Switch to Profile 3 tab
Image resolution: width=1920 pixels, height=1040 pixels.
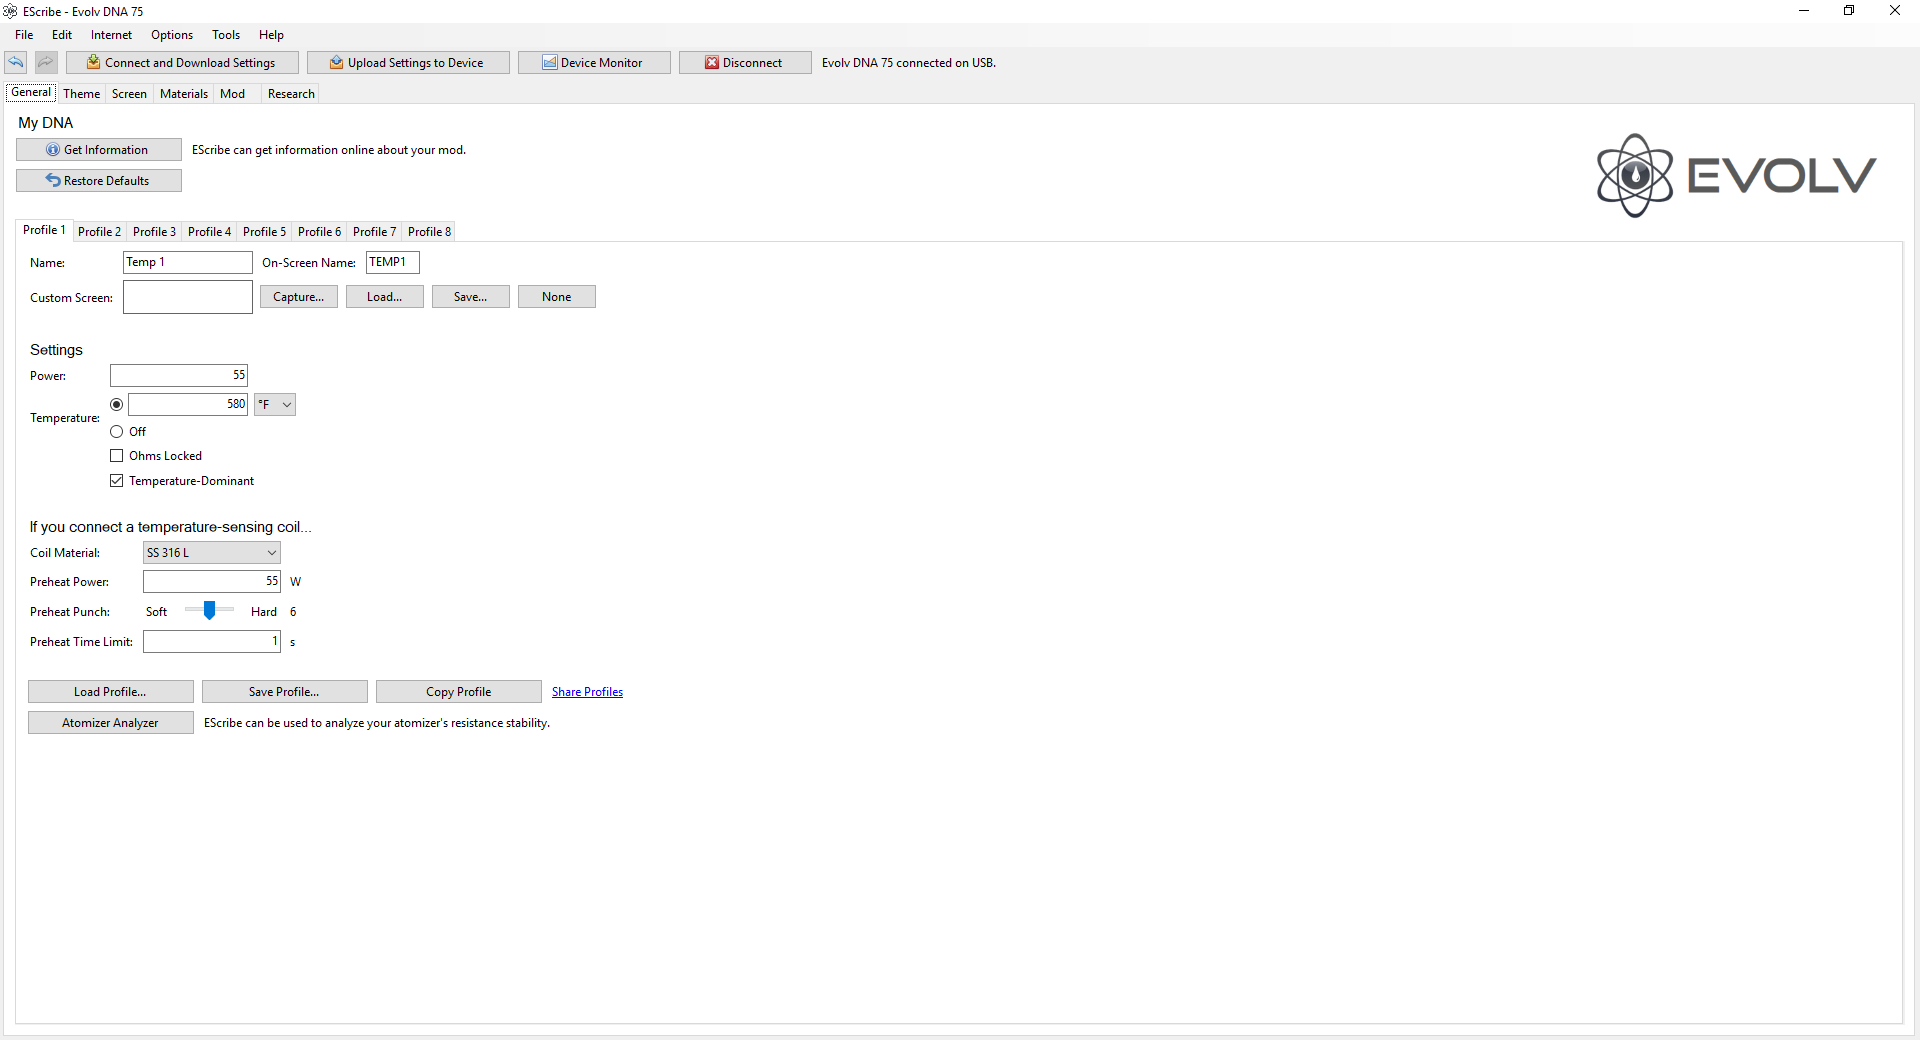[x=154, y=232]
